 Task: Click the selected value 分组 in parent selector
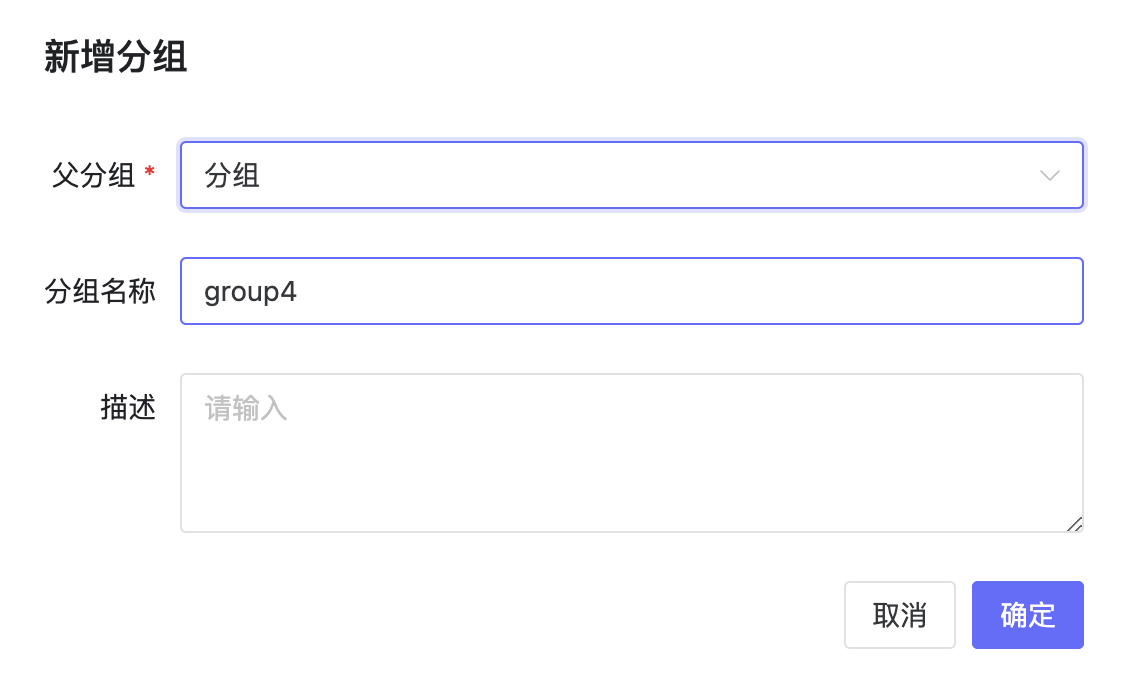[x=232, y=176]
